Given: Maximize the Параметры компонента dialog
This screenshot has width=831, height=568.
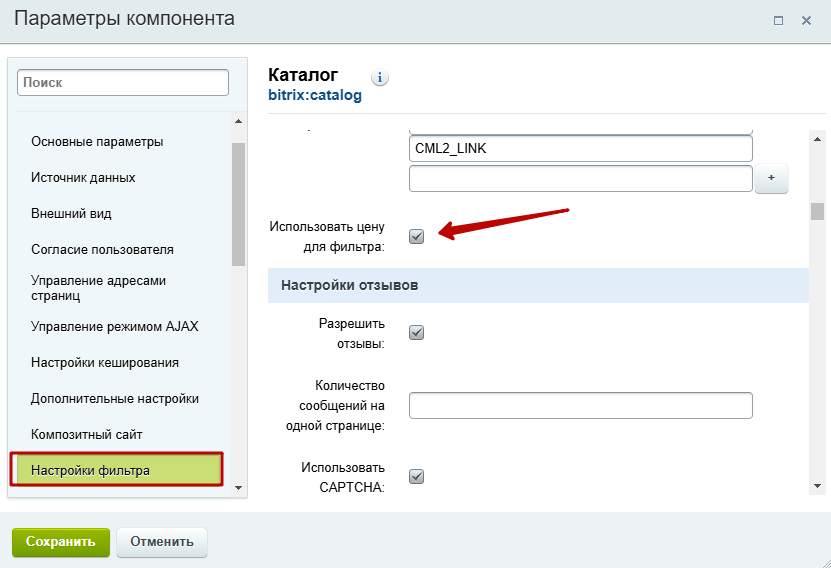Looking at the screenshot, I should pyautogui.click(x=778, y=21).
